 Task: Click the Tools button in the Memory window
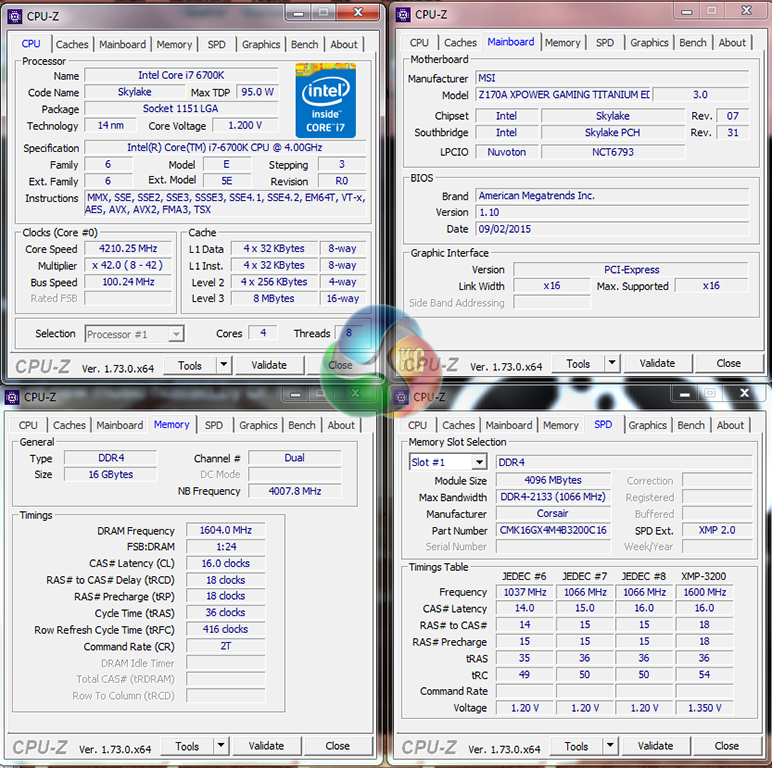(187, 746)
